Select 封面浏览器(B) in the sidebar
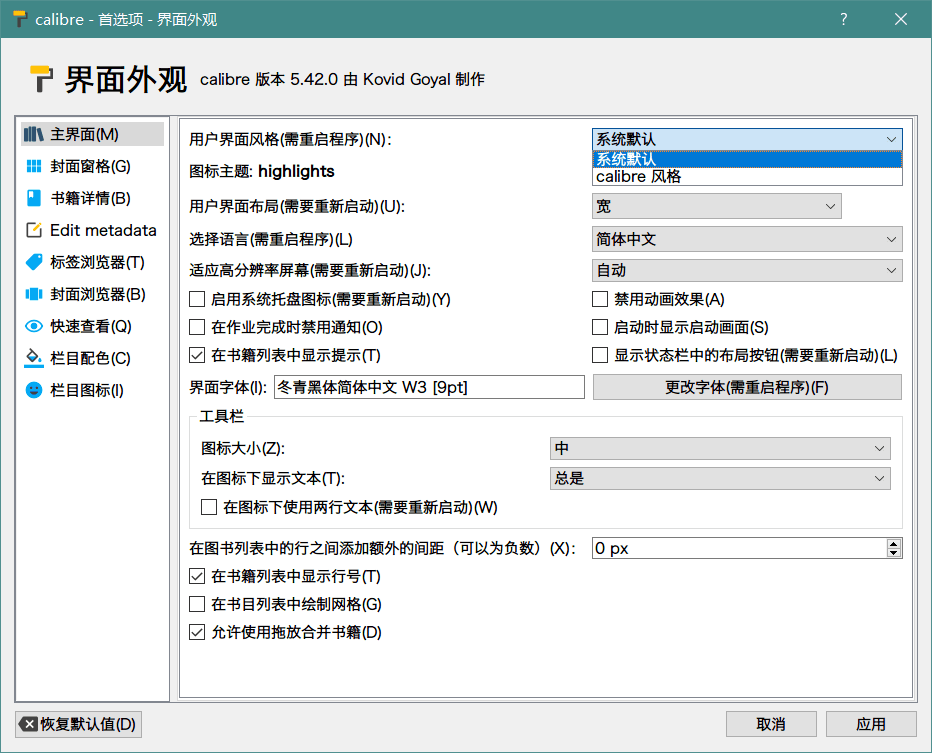This screenshot has width=932, height=753. (92, 294)
